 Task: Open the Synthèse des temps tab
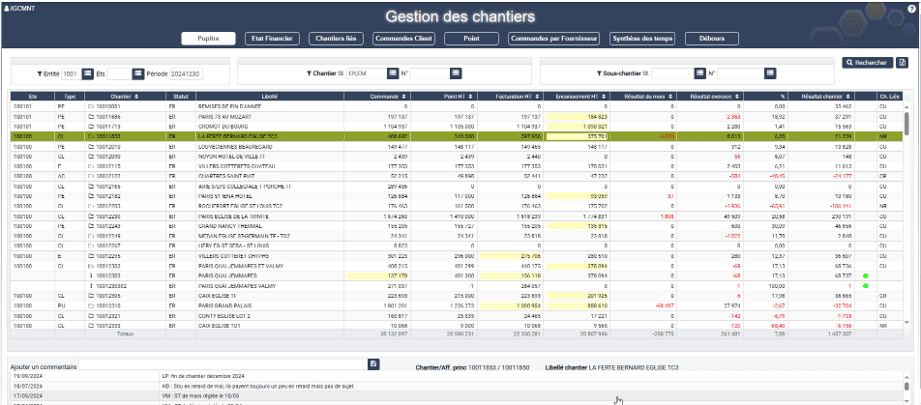[643, 39]
